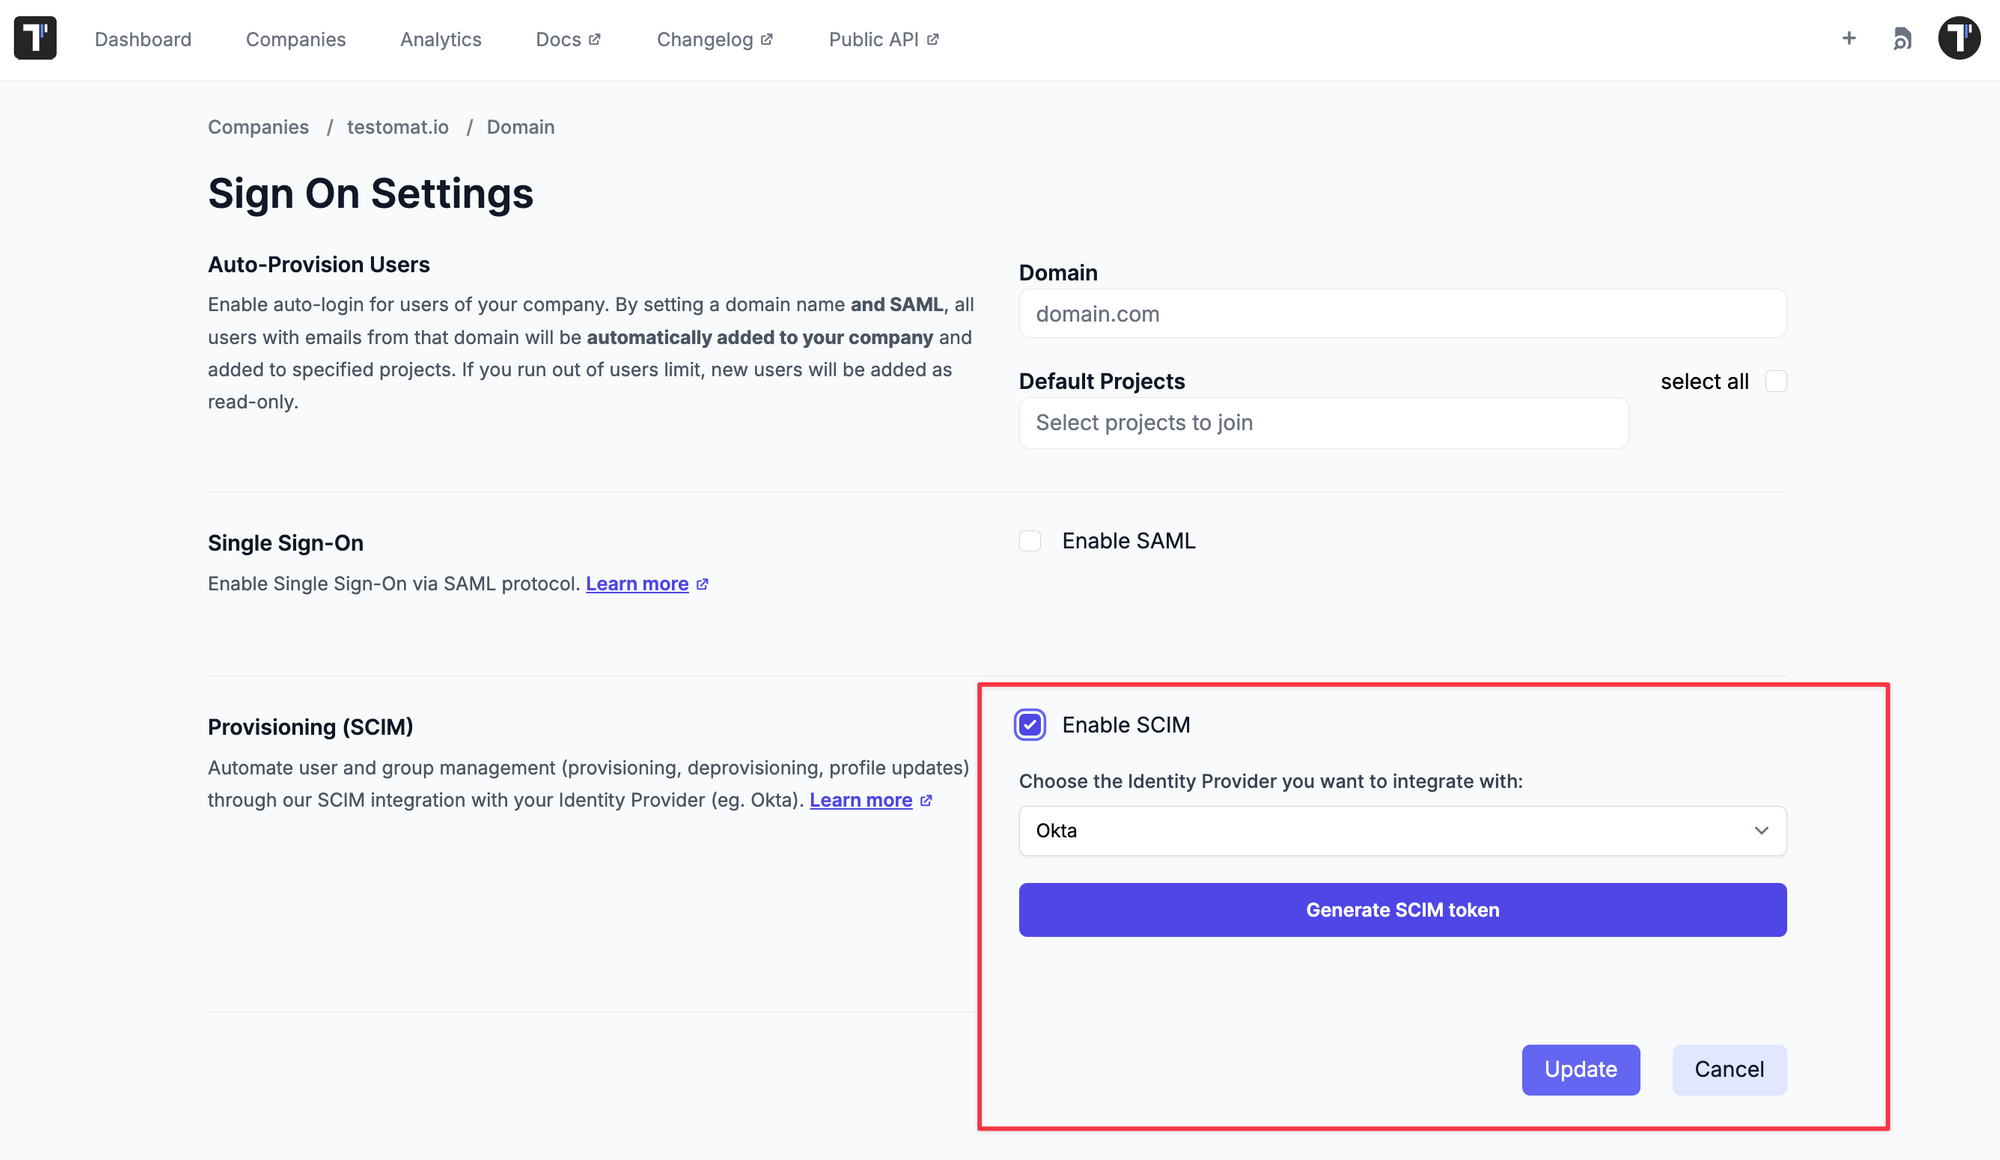
Task: Focus the Domain input field
Action: 1402,314
